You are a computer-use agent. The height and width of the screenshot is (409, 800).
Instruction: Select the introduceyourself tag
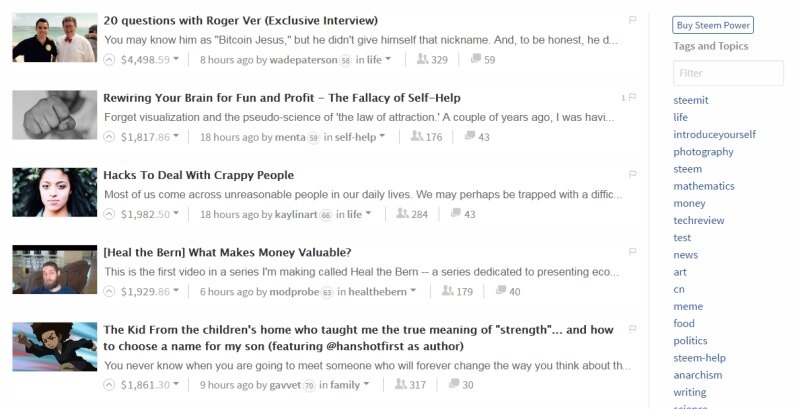[714, 134]
